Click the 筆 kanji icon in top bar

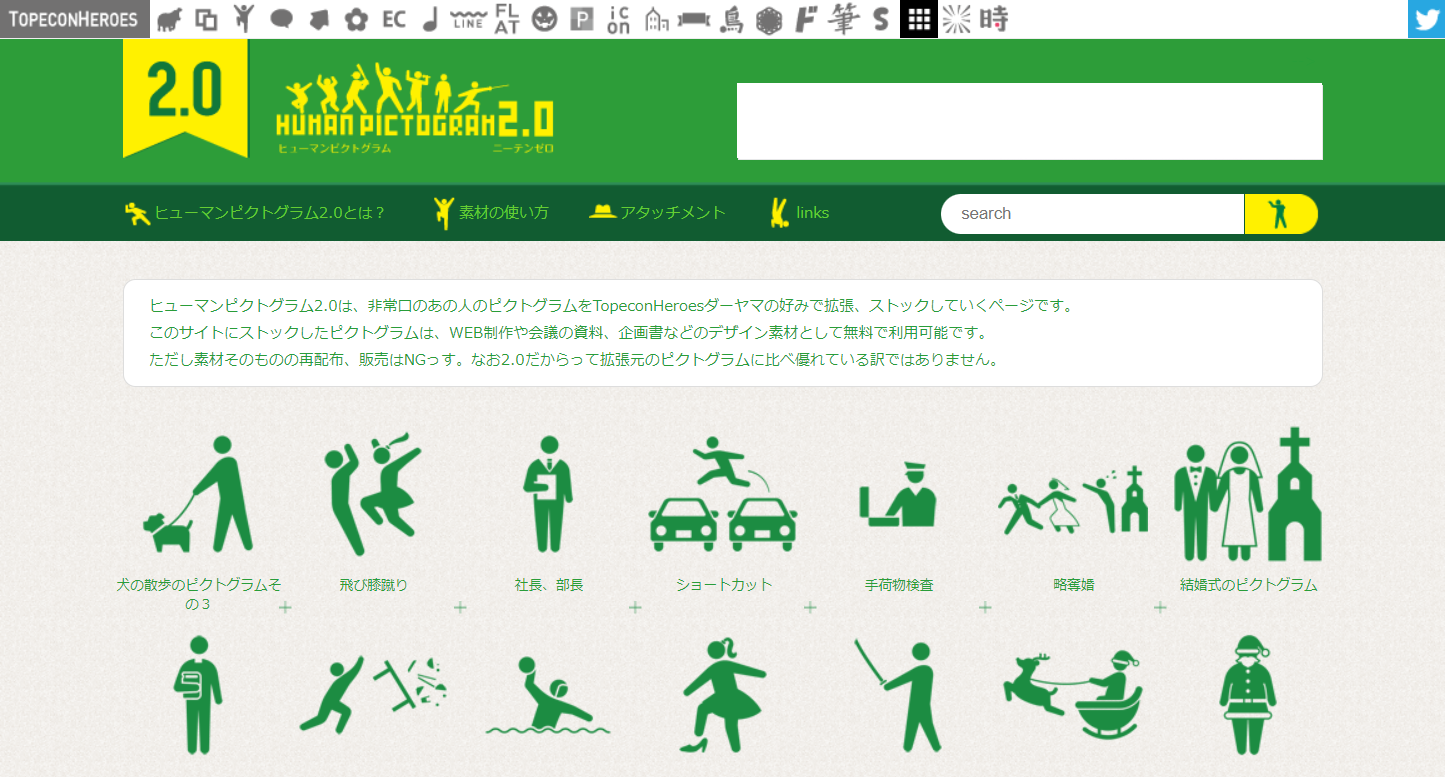(843, 19)
